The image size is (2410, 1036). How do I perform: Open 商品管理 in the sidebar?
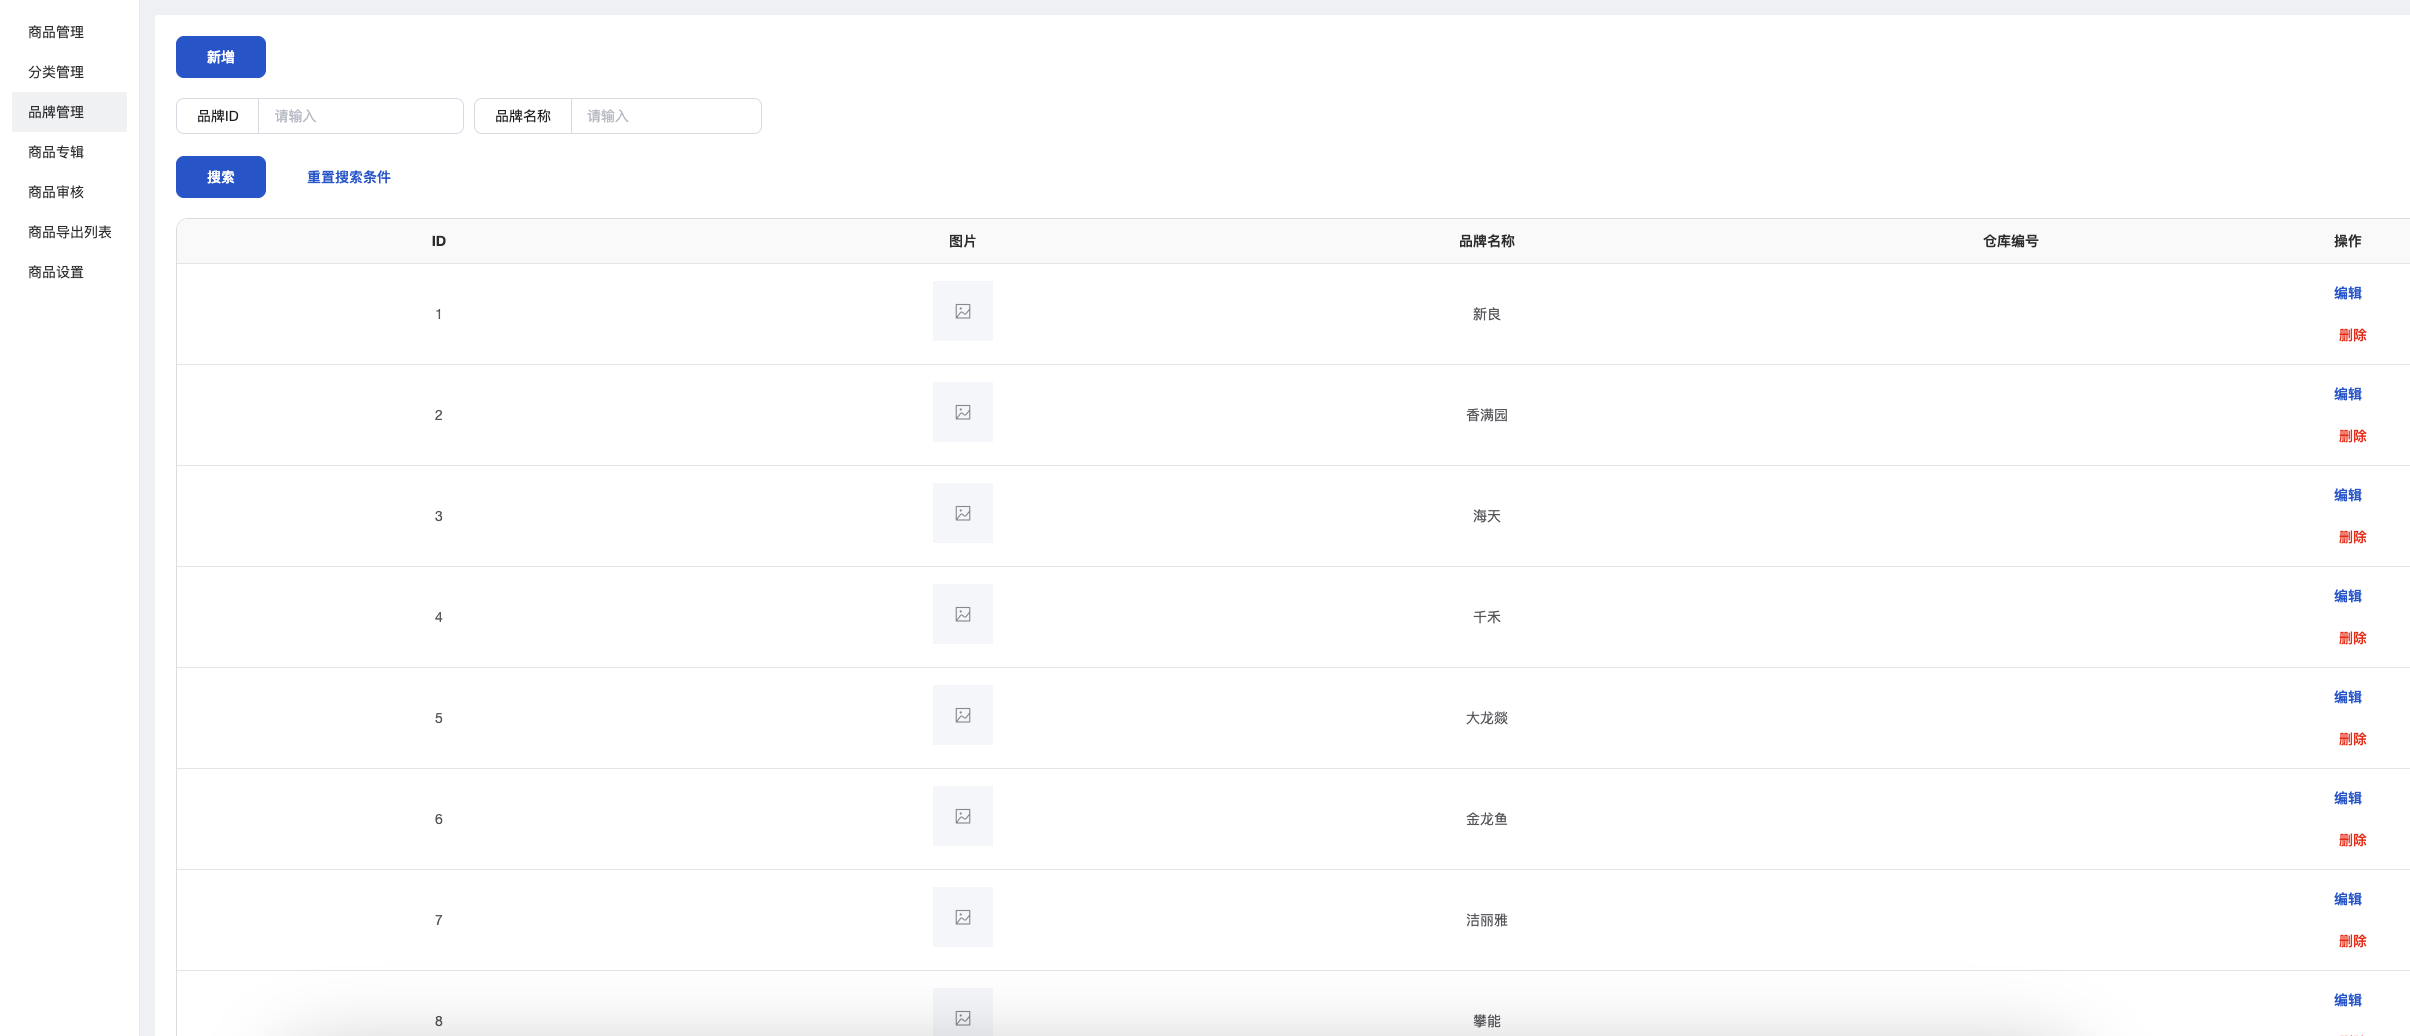click(x=56, y=32)
